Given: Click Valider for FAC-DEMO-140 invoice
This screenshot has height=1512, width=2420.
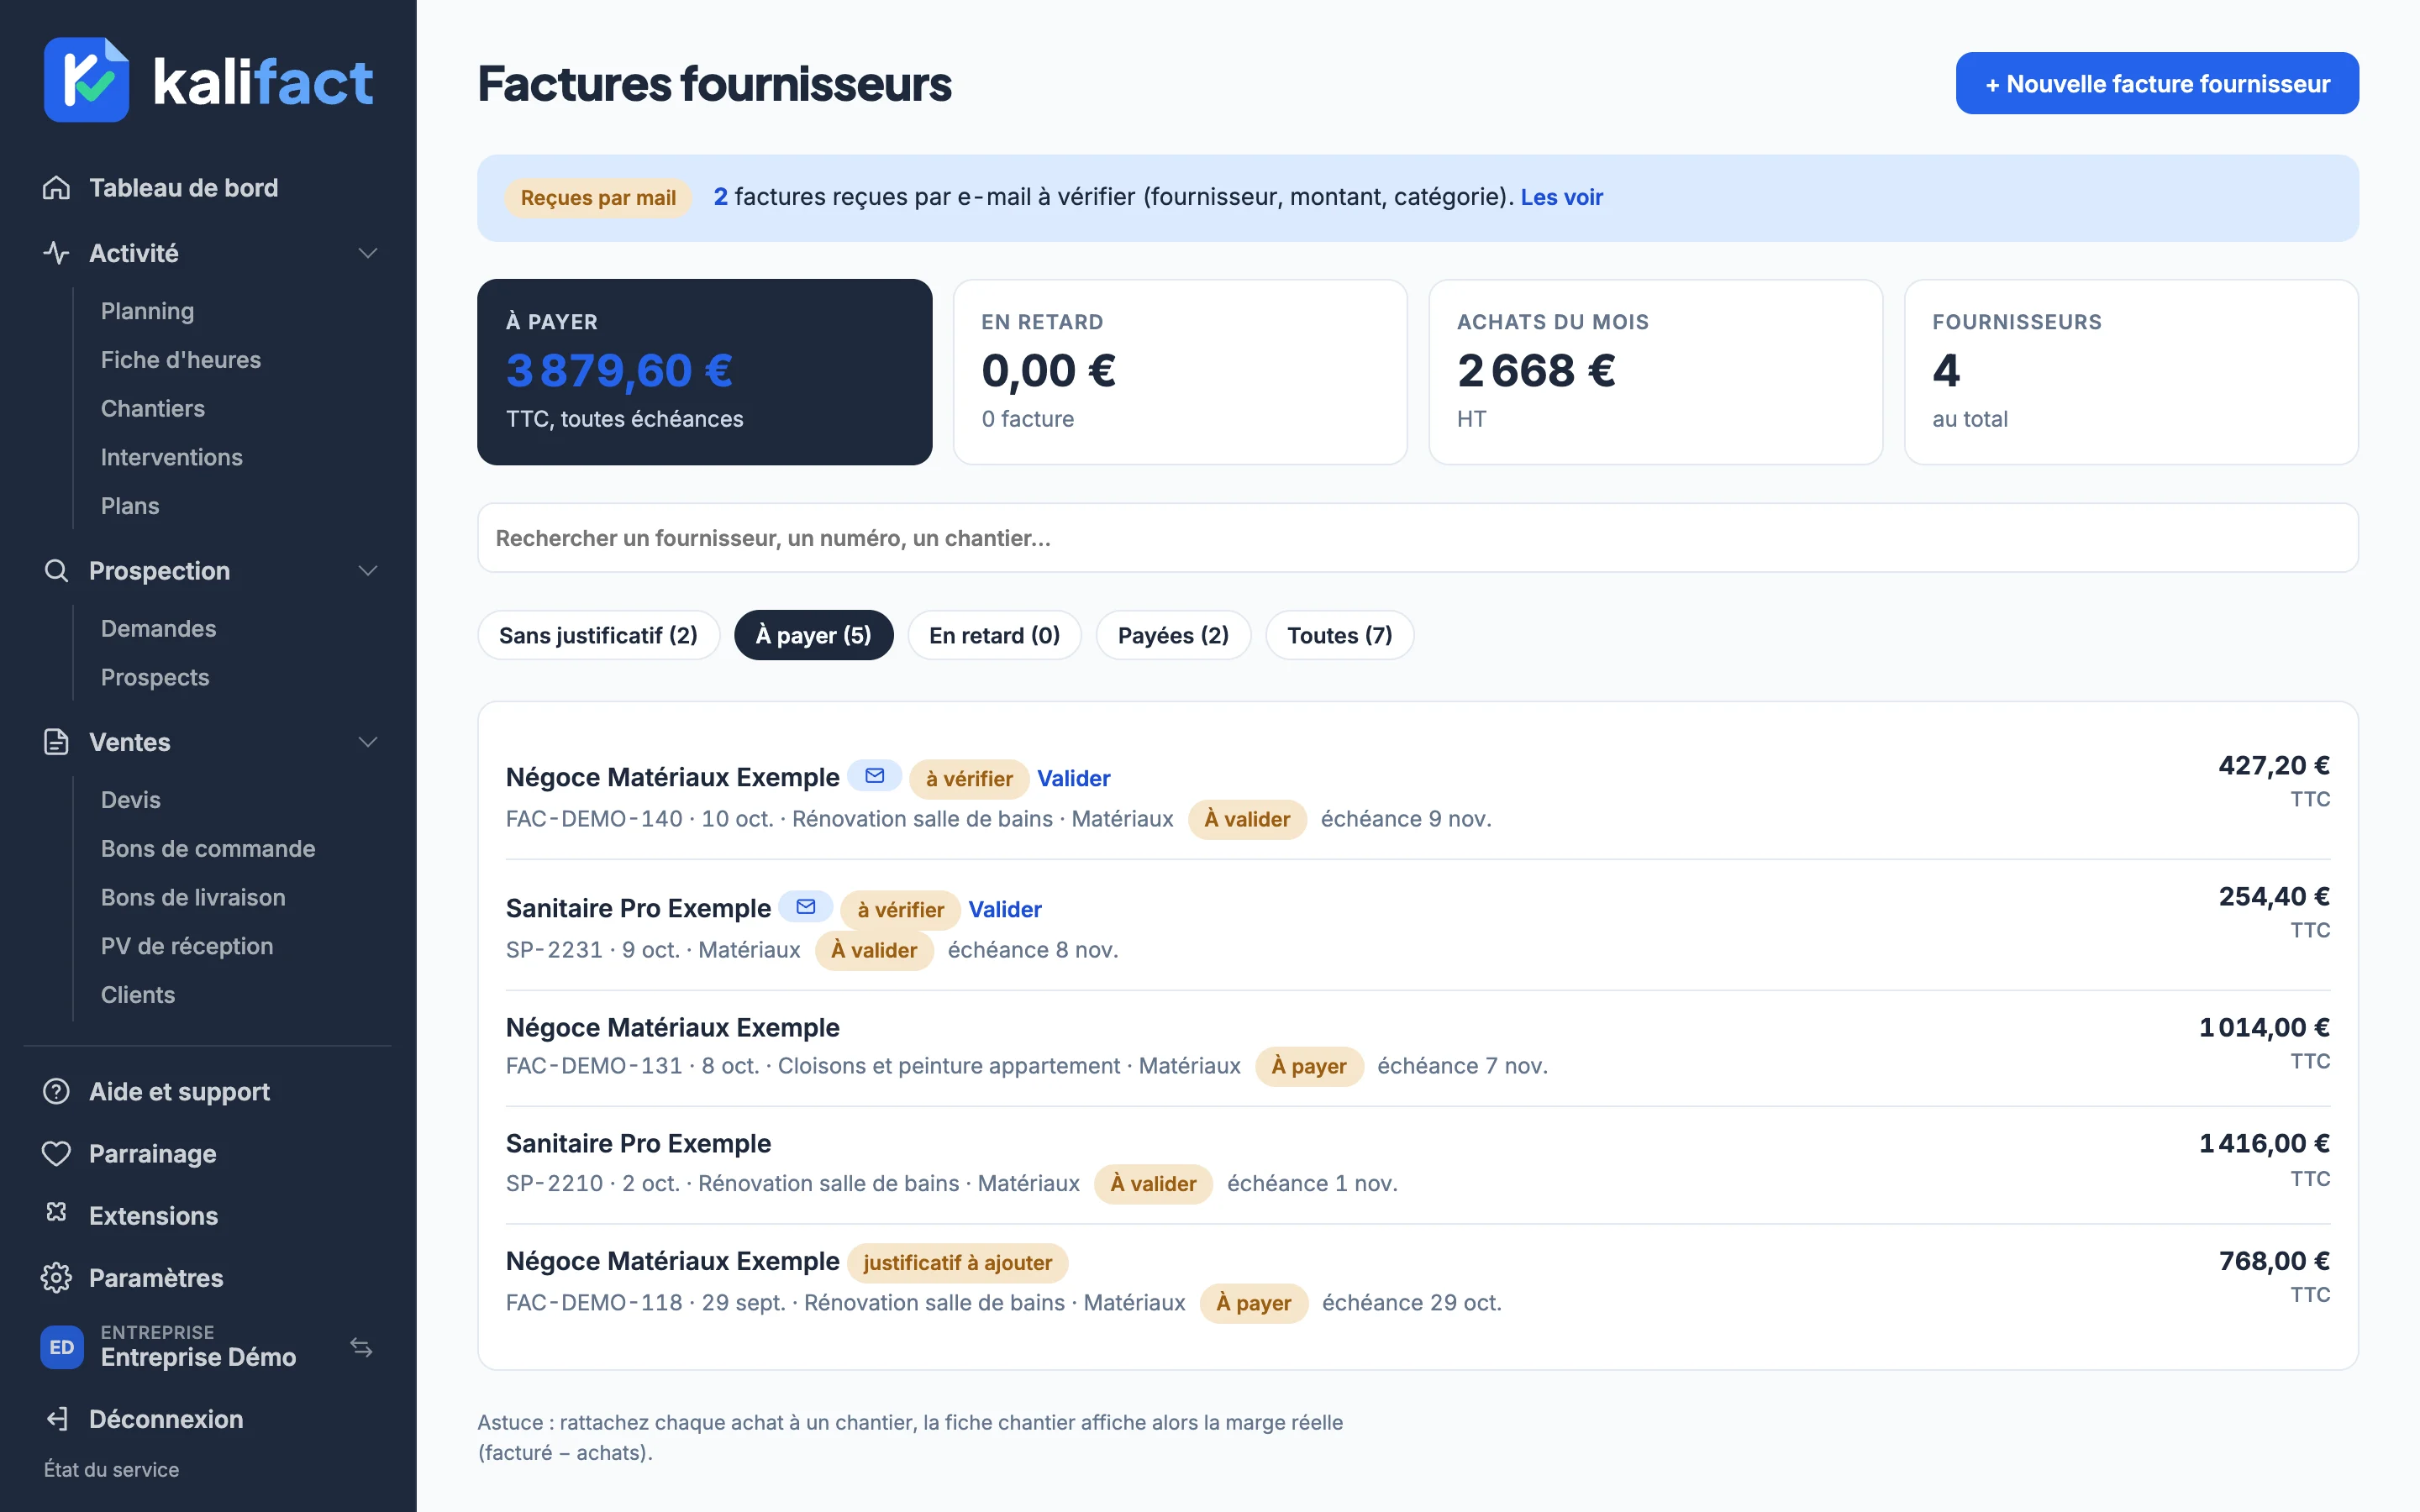Looking at the screenshot, I should click(1073, 778).
